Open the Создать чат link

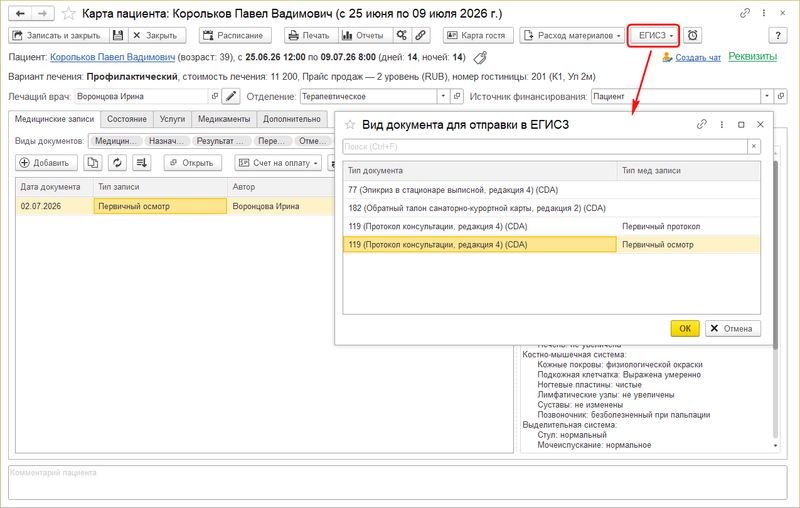click(x=698, y=58)
